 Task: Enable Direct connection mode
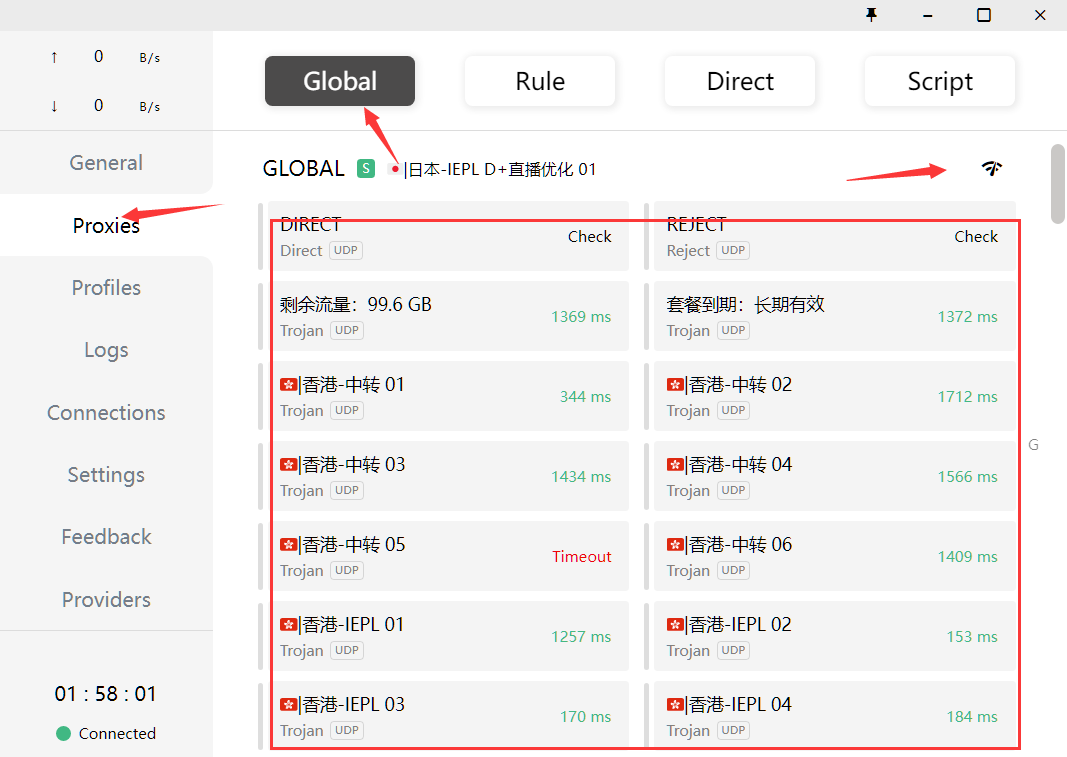[x=740, y=81]
